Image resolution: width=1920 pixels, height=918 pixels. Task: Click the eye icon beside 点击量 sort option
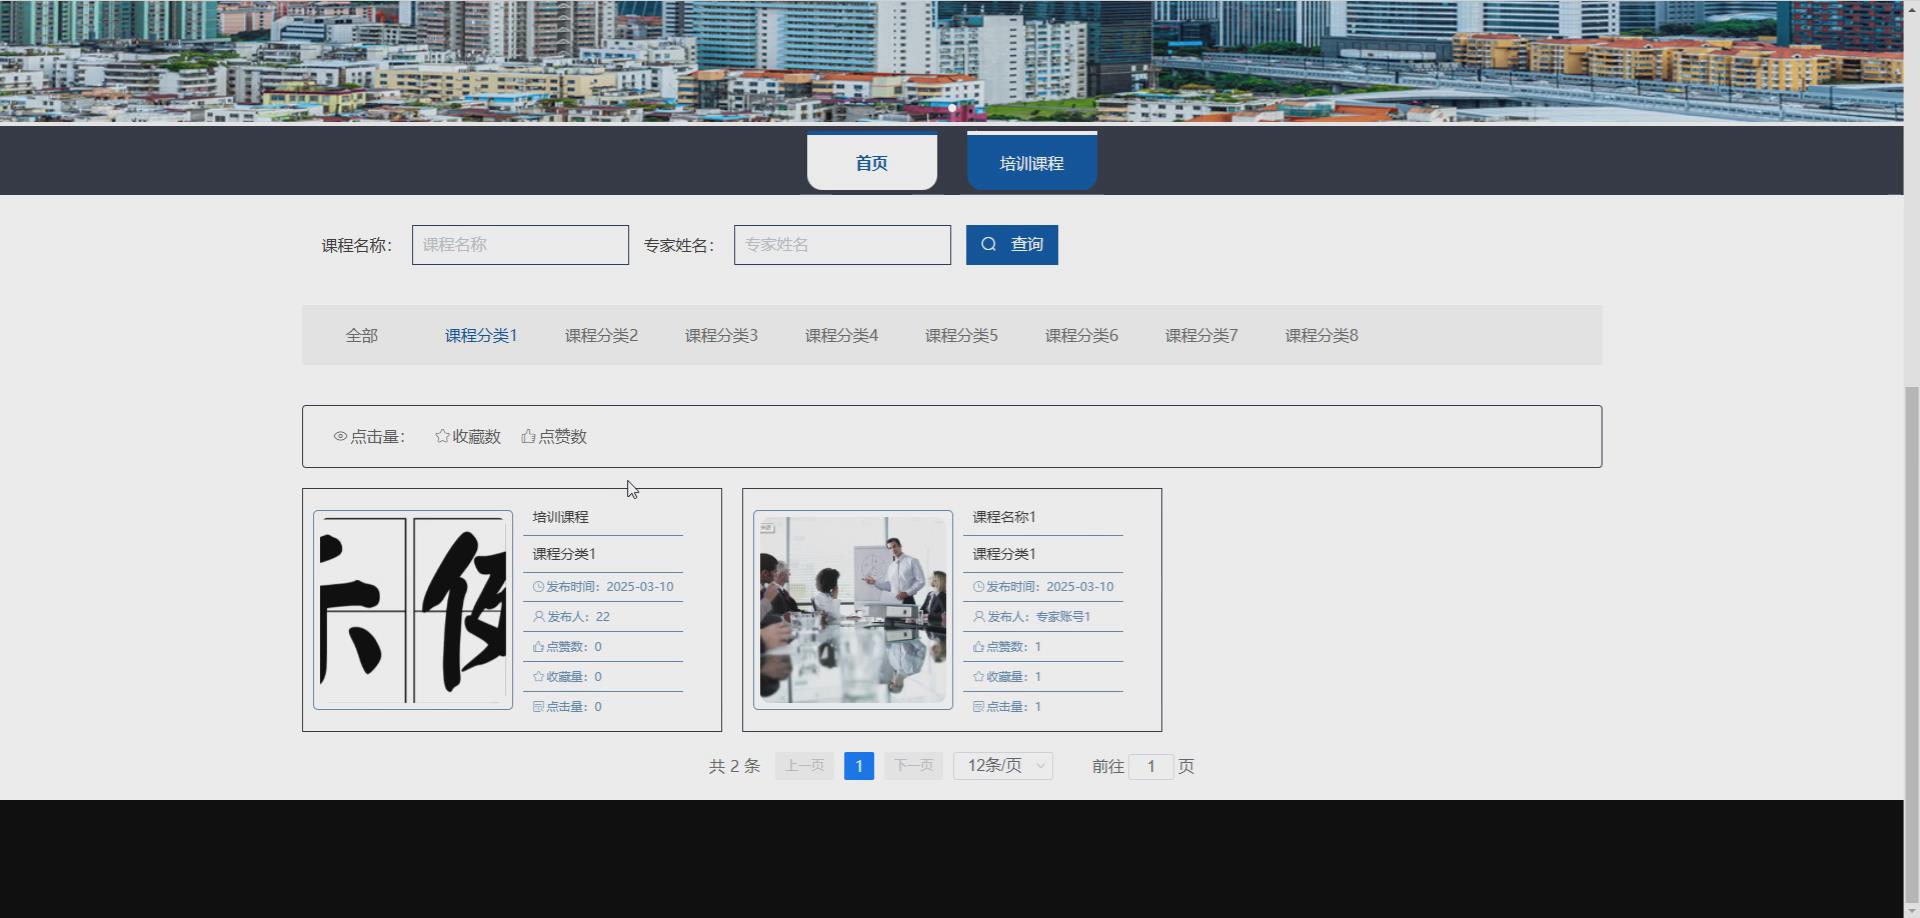click(x=340, y=436)
